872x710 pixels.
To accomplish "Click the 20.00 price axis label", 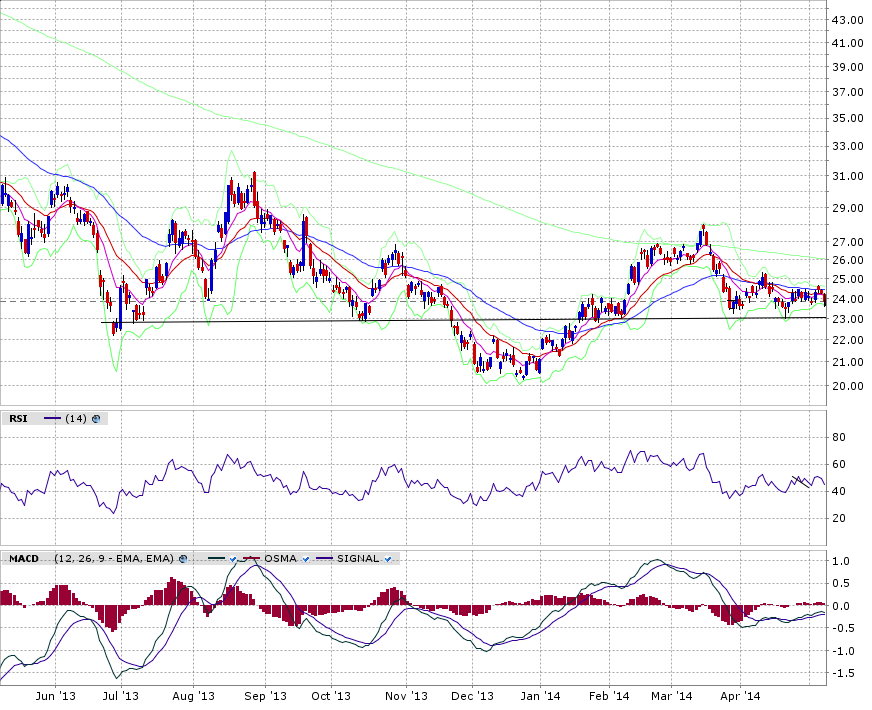I will pos(847,385).
